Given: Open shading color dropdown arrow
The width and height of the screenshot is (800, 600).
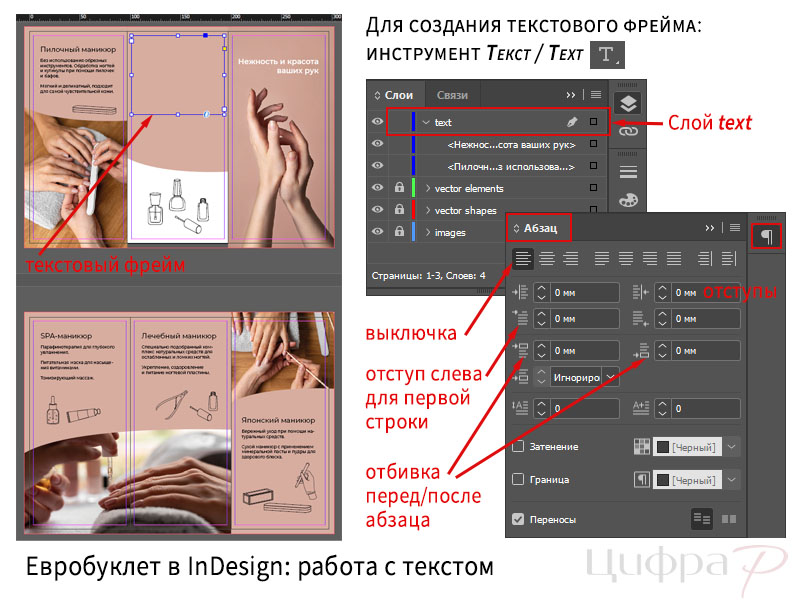Looking at the screenshot, I should pos(731,447).
